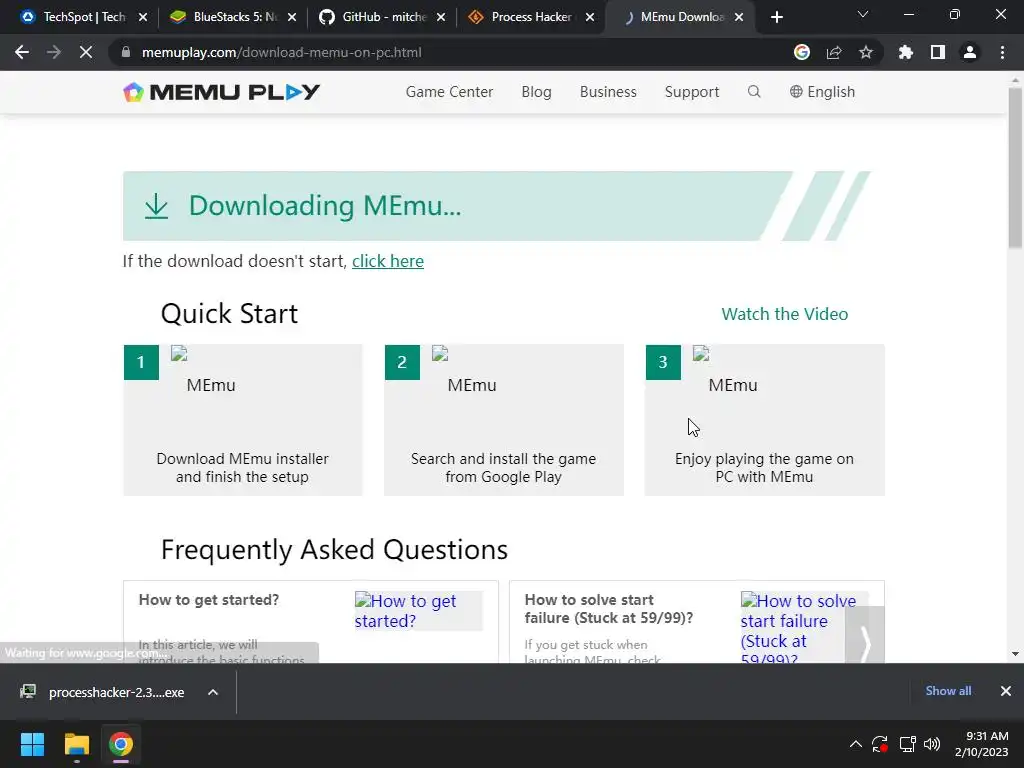Open Google account icon in address bar
Screen dimensions: 1024x768
coord(802,52)
